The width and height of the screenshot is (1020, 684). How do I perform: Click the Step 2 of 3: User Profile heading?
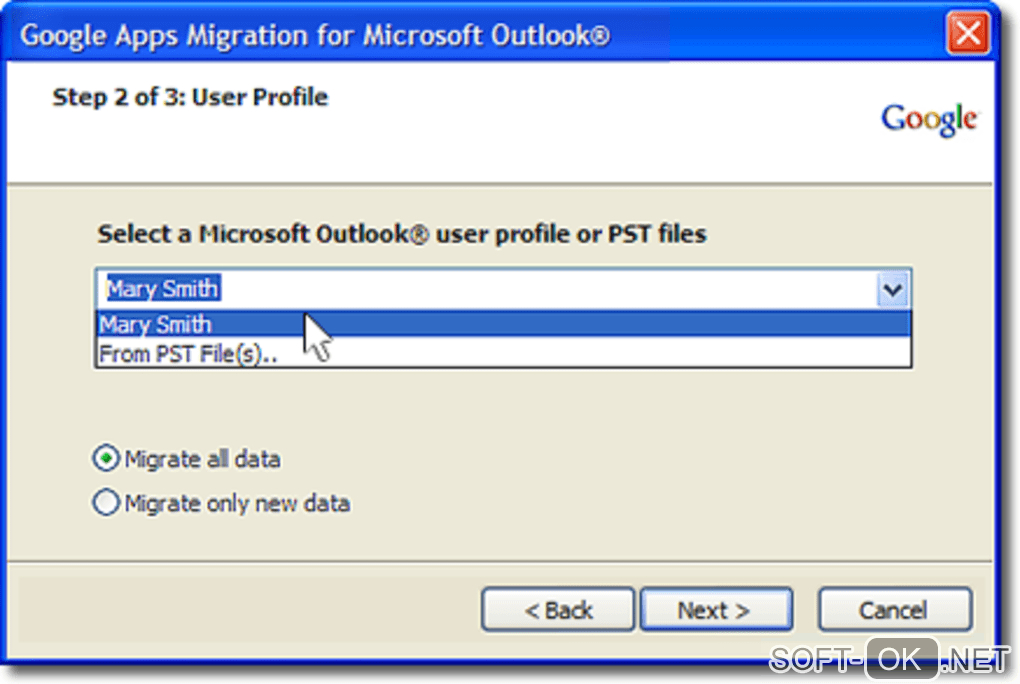[x=190, y=98]
